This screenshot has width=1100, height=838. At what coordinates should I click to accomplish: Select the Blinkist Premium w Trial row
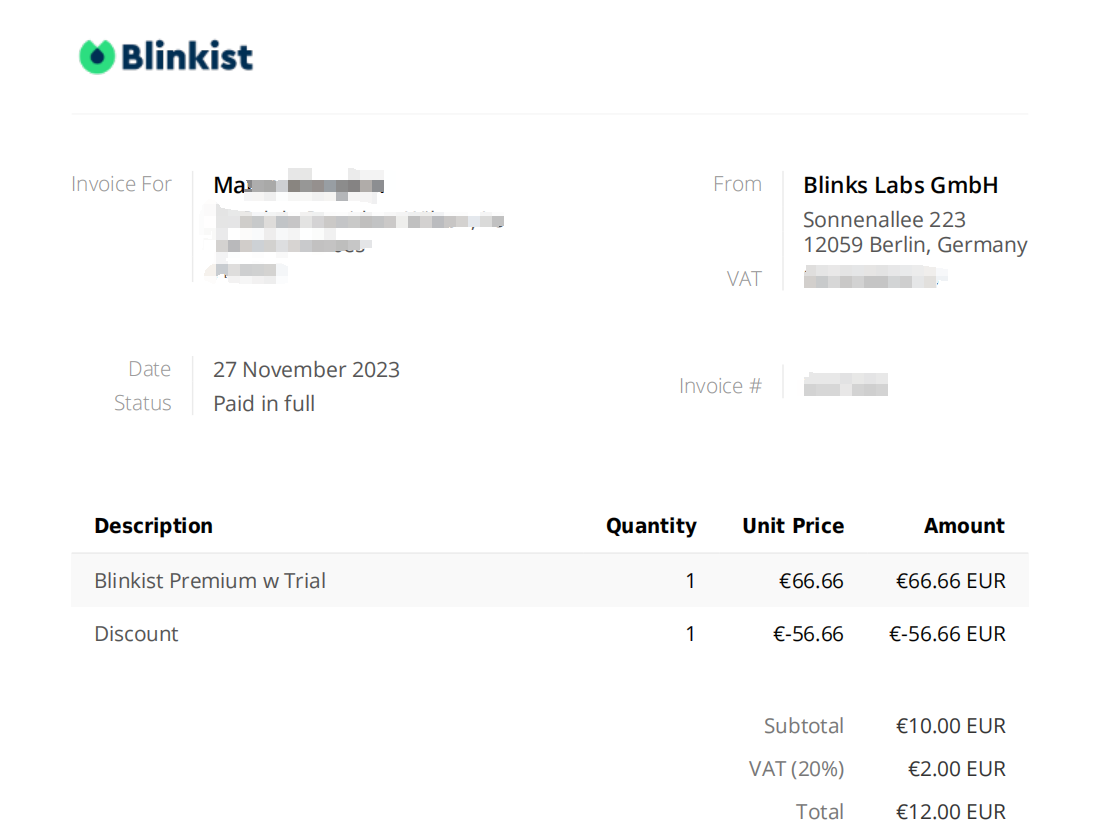click(550, 581)
